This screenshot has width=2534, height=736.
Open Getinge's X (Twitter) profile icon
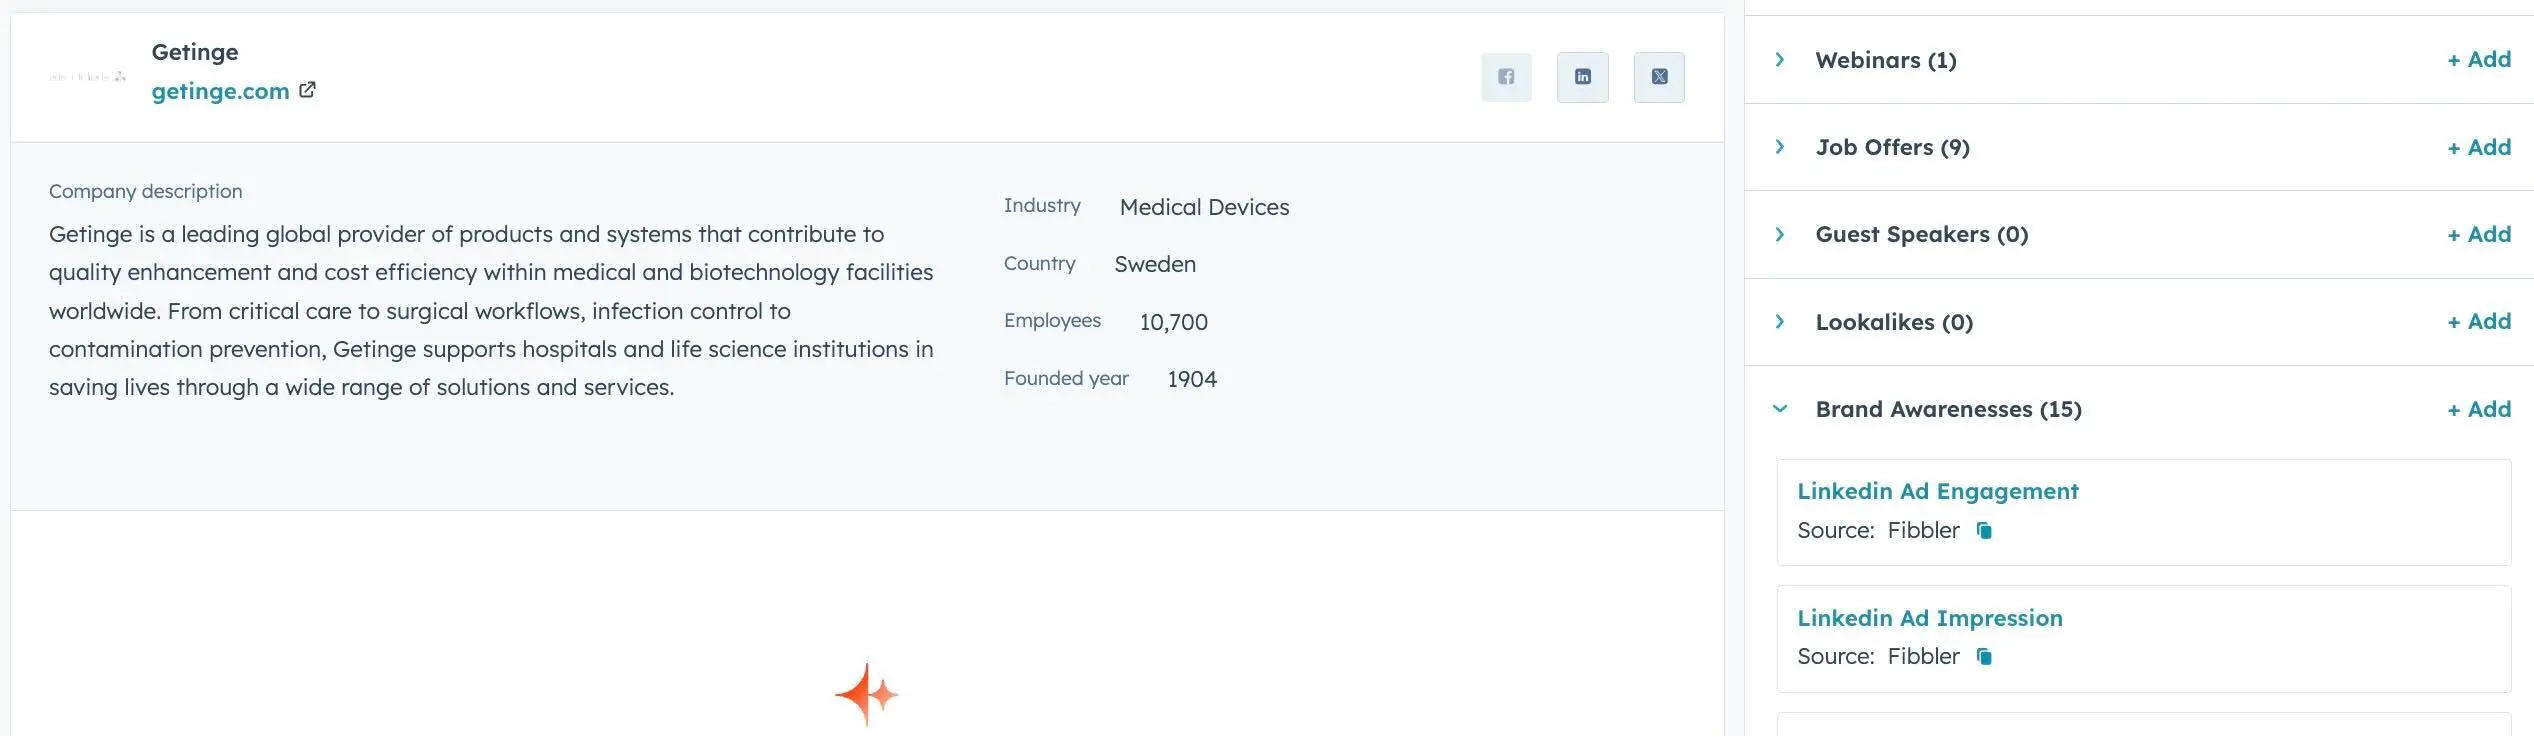click(x=1659, y=77)
